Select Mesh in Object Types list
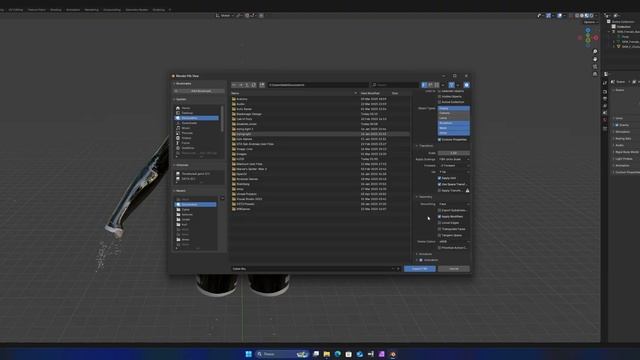 tap(454, 128)
